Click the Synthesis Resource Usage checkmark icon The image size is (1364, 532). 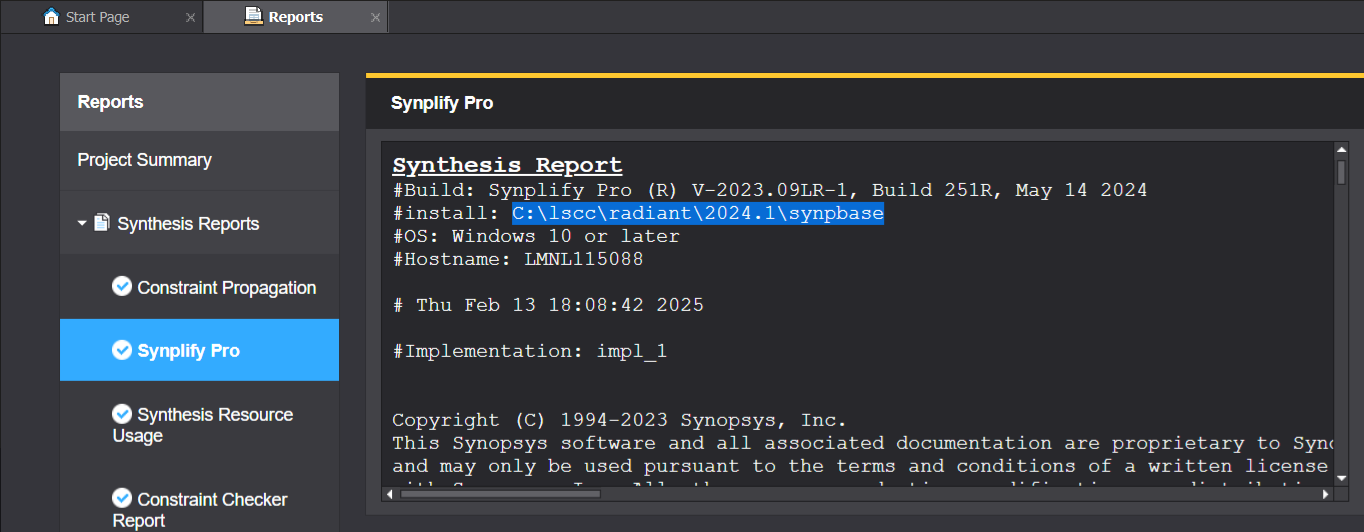[x=122, y=414]
